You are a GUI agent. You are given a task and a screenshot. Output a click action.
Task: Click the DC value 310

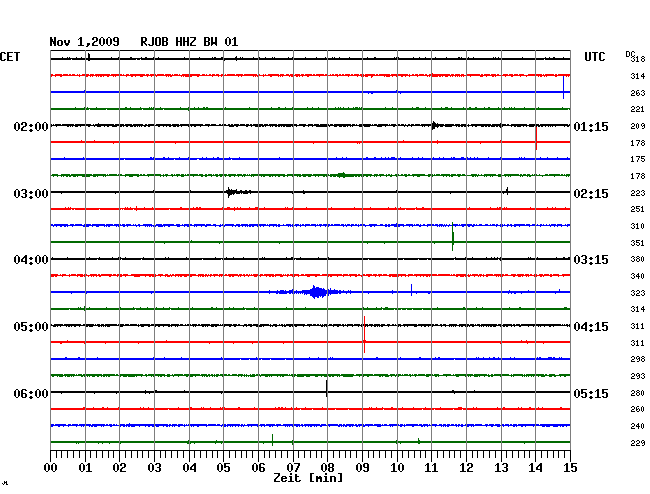(x=638, y=226)
